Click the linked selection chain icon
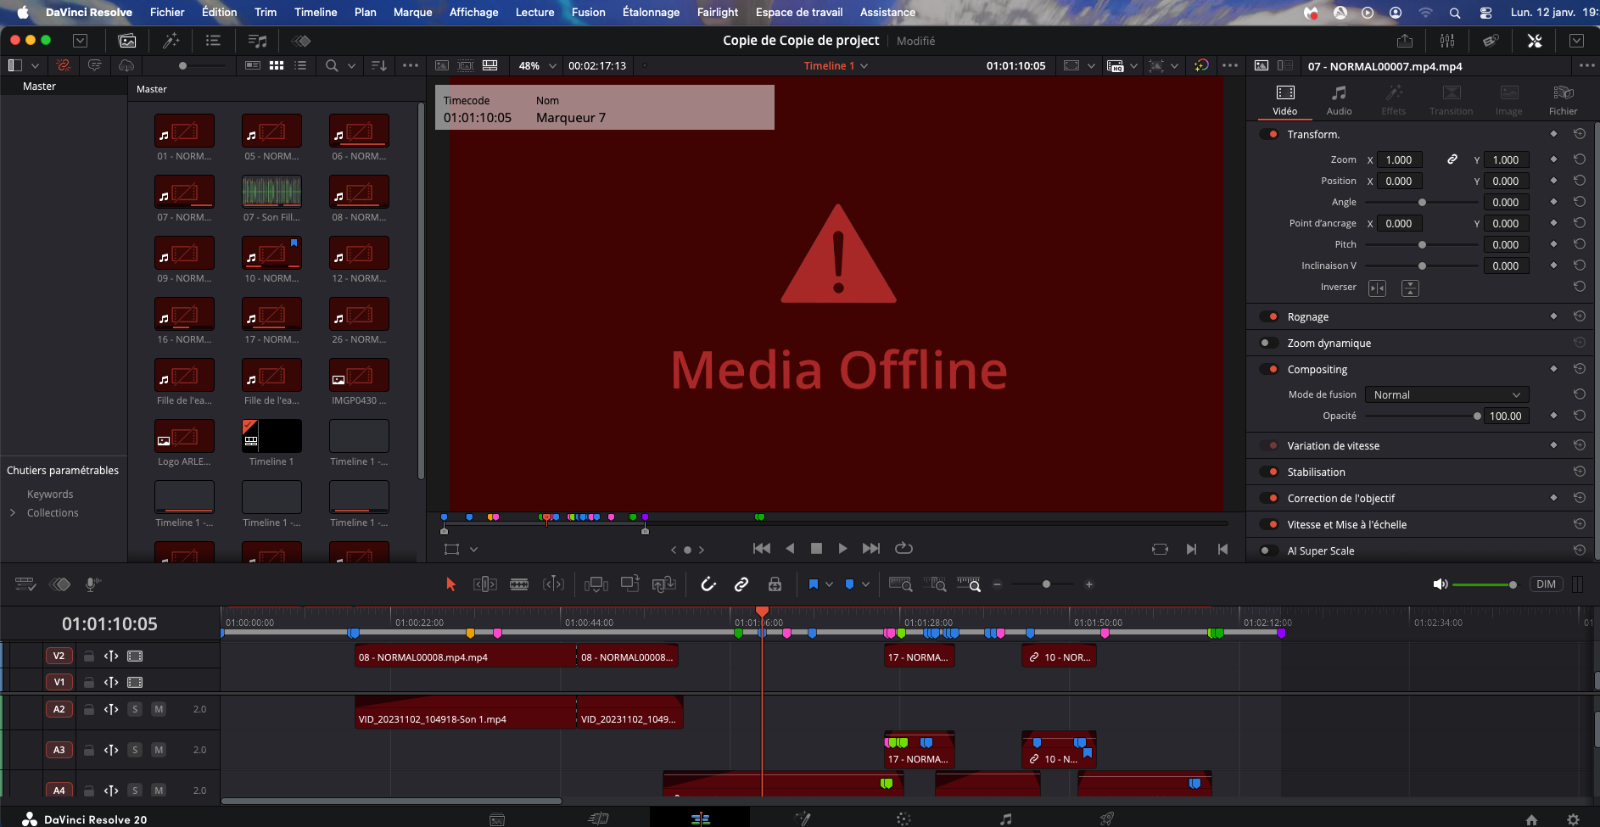 741,584
